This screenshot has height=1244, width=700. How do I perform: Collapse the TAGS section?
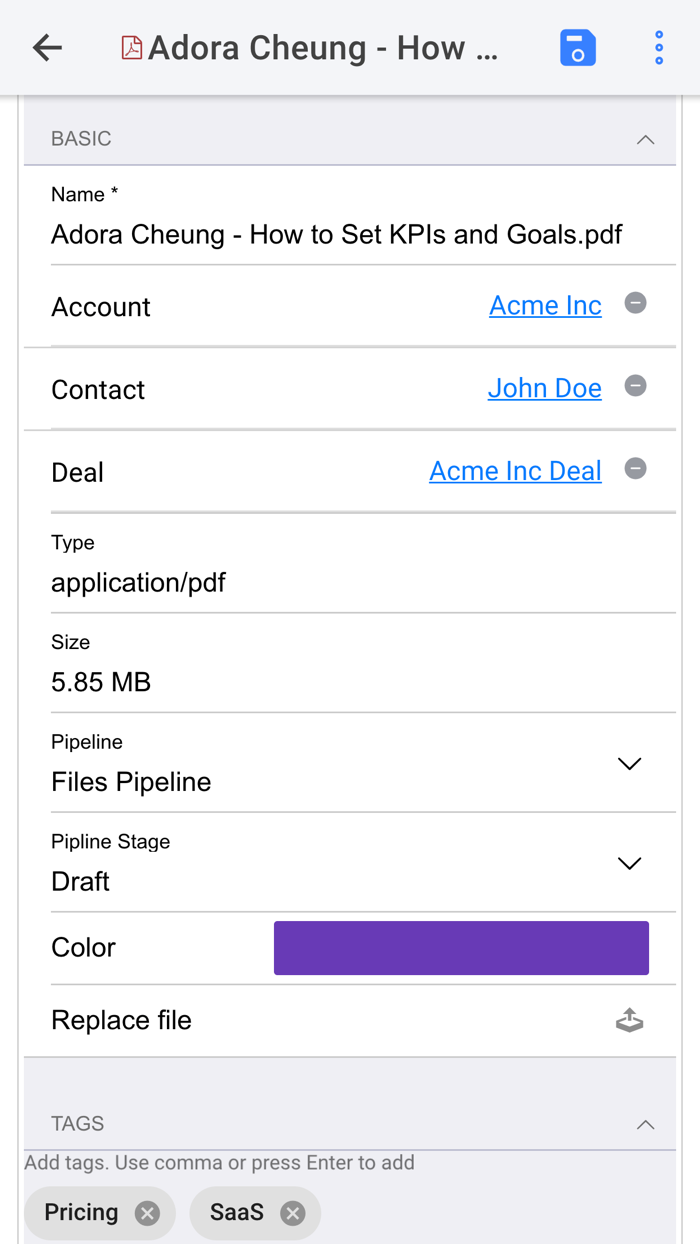tap(645, 1124)
